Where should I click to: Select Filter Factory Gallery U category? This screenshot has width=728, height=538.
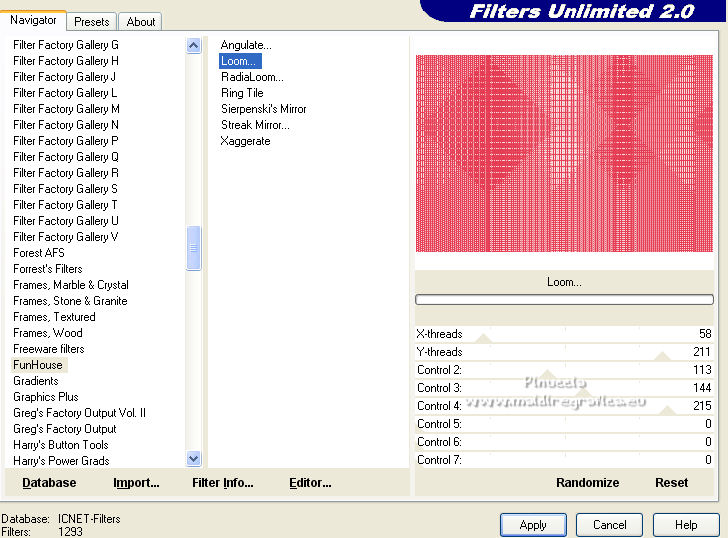66,221
